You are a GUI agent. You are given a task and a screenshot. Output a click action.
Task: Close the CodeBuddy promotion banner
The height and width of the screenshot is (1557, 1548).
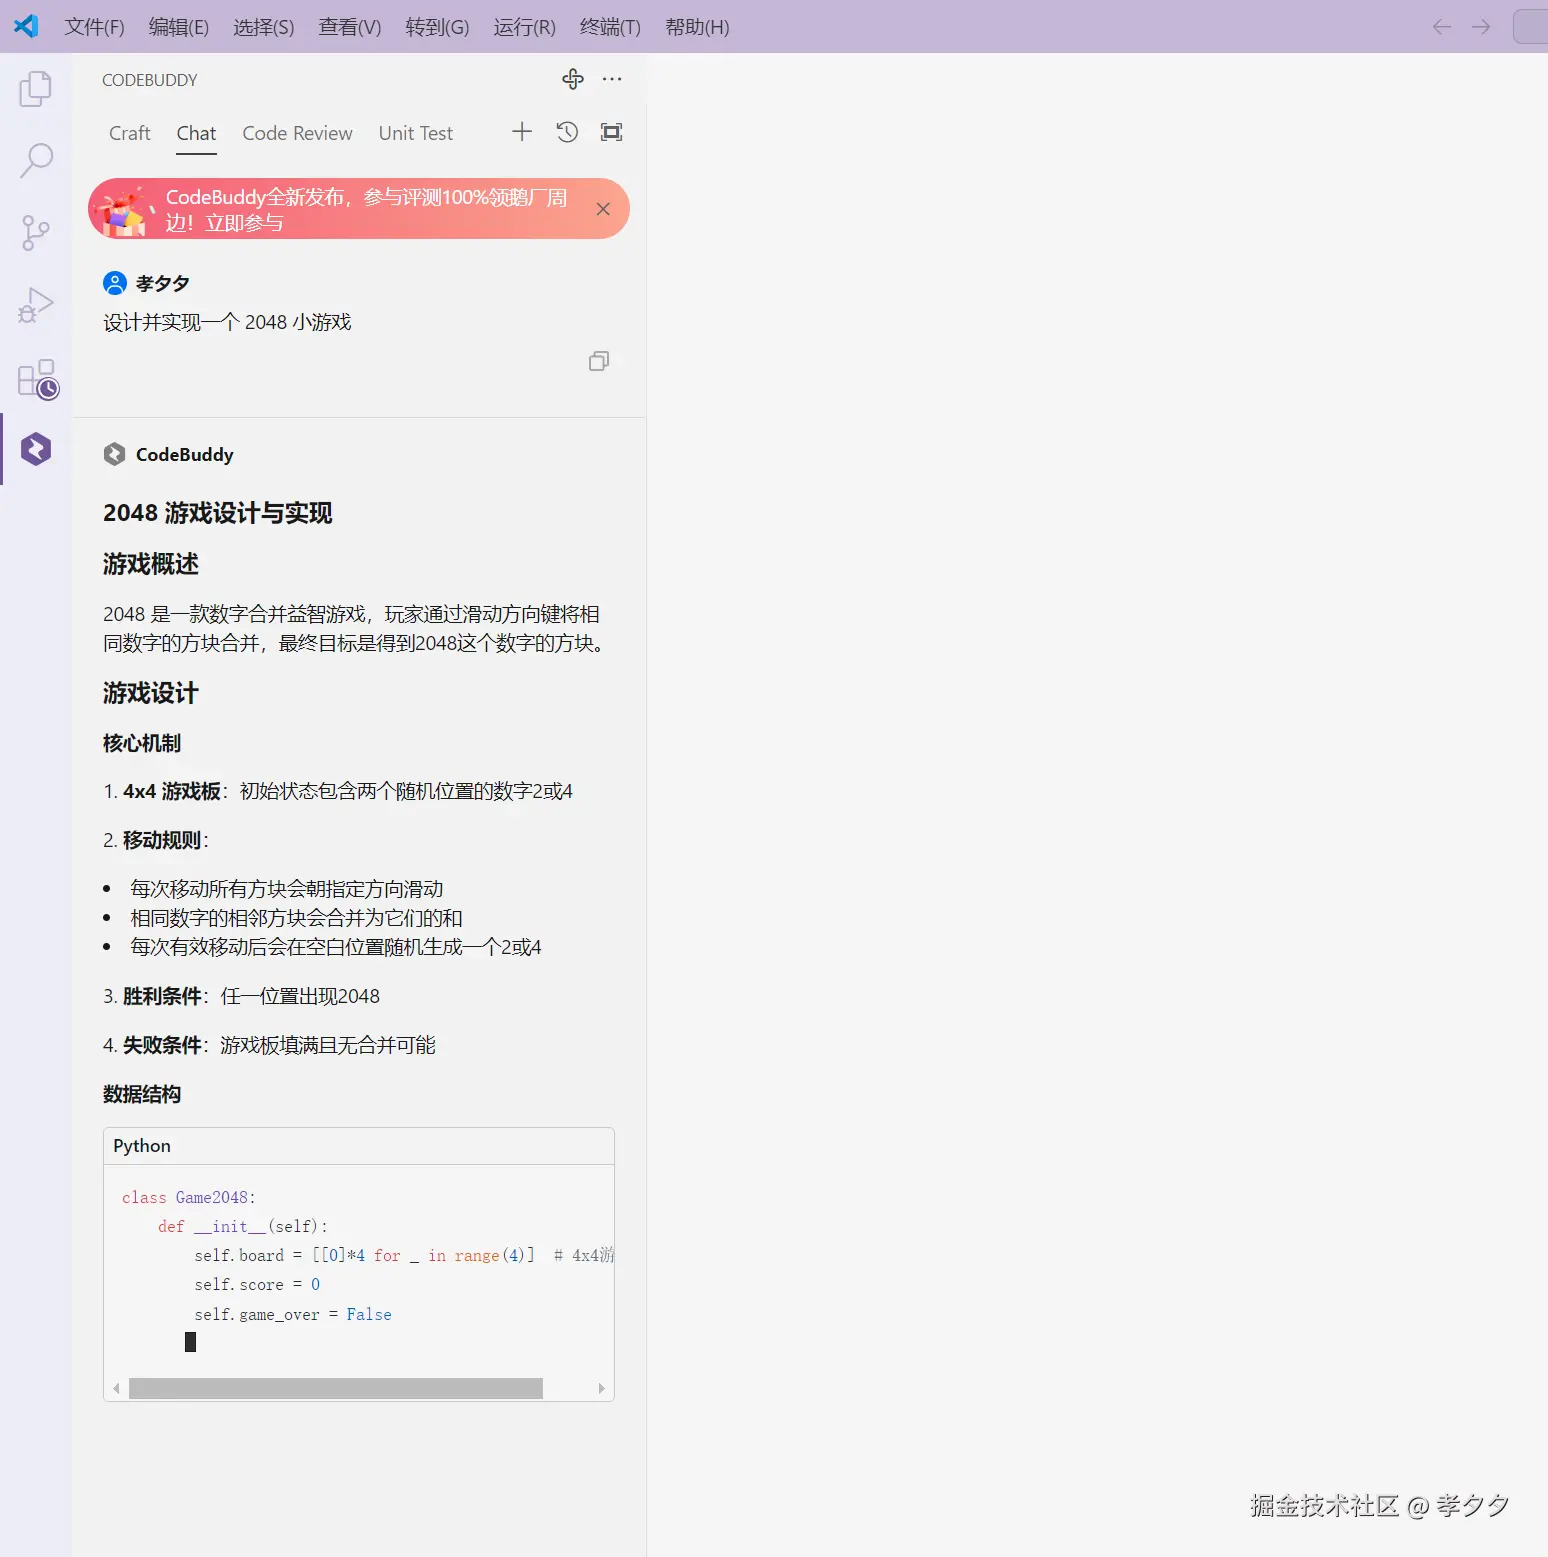click(x=603, y=209)
